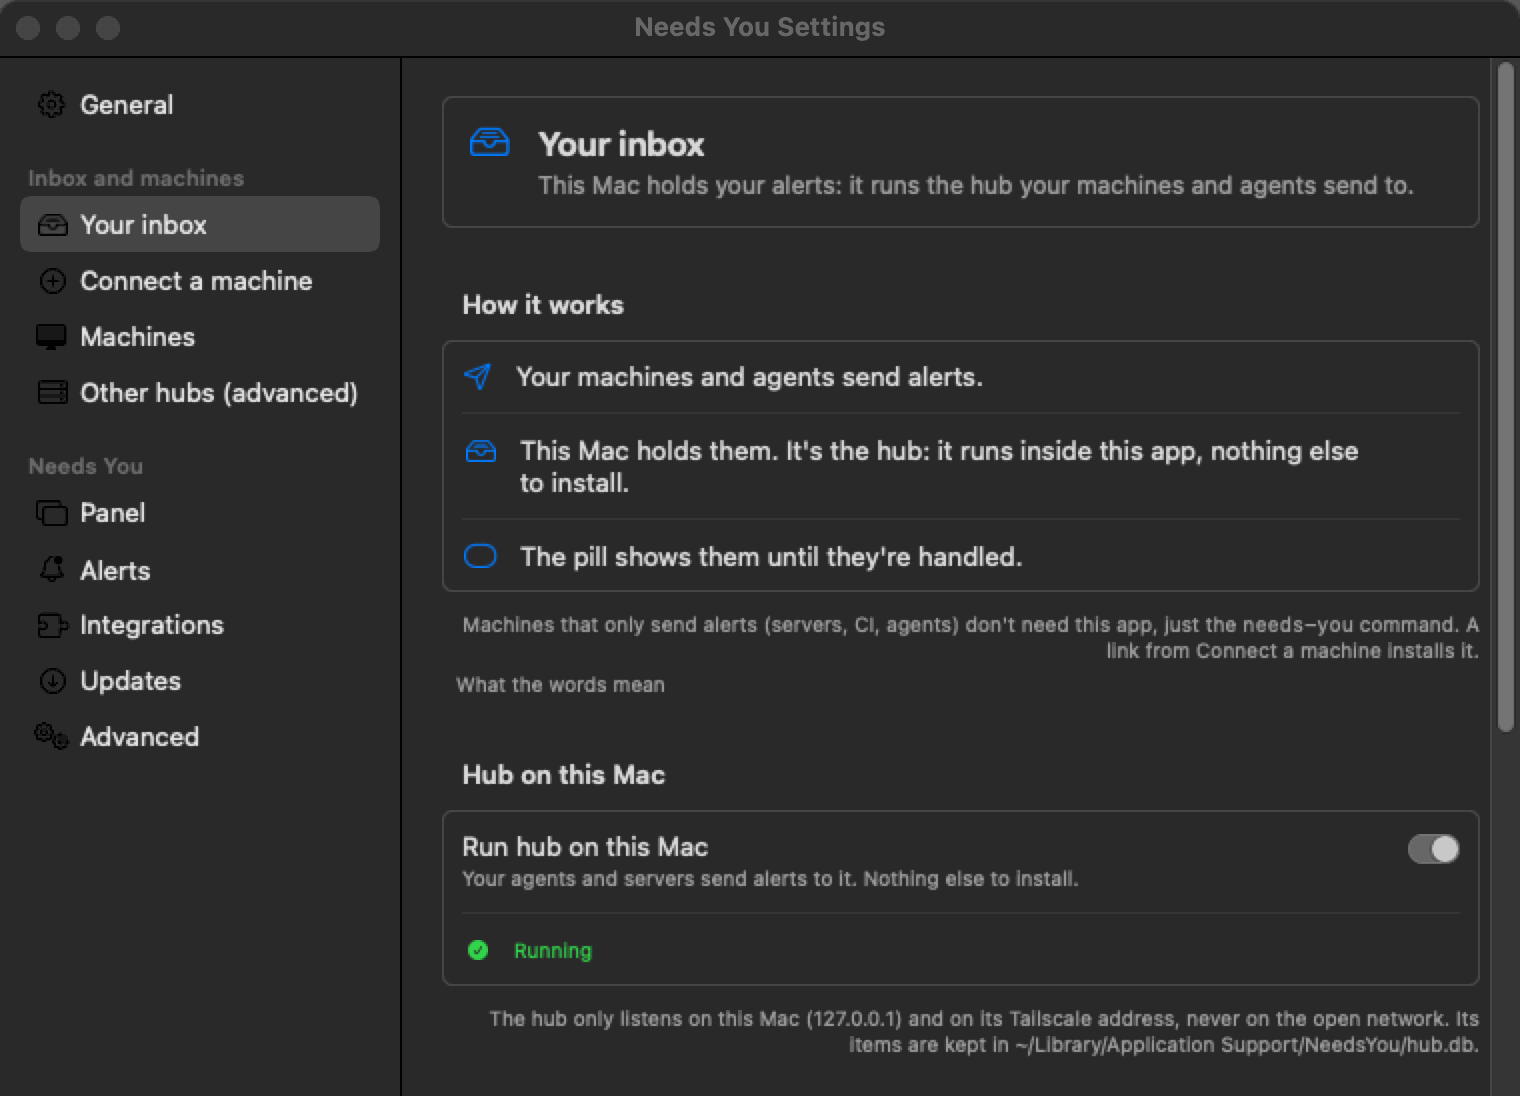Screen dimensions: 1520x1096
Task: Click the red close window button
Action: point(28,28)
